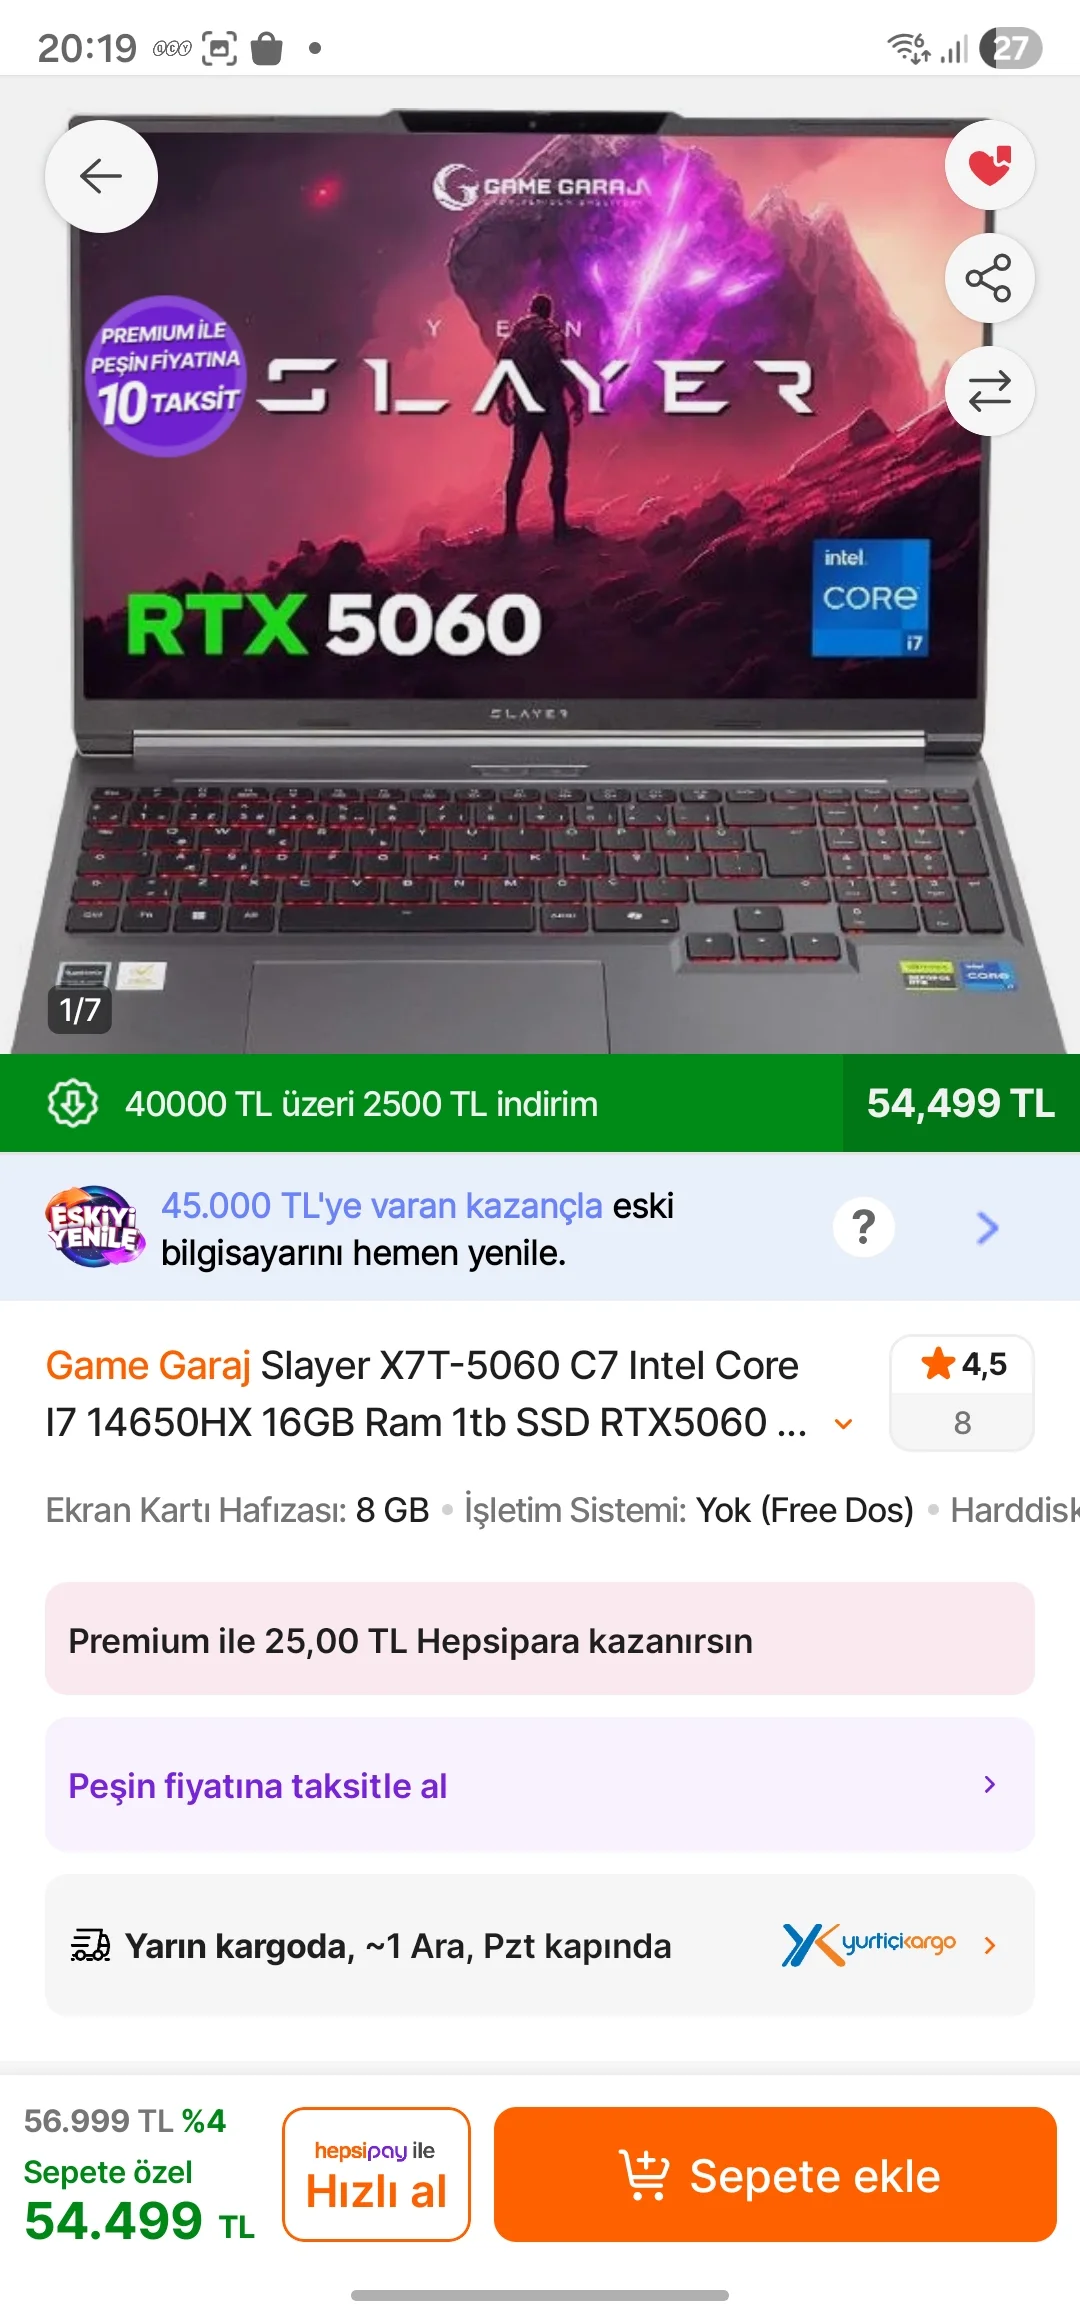
Task: Tap the compare arrows icon
Action: pos(989,391)
